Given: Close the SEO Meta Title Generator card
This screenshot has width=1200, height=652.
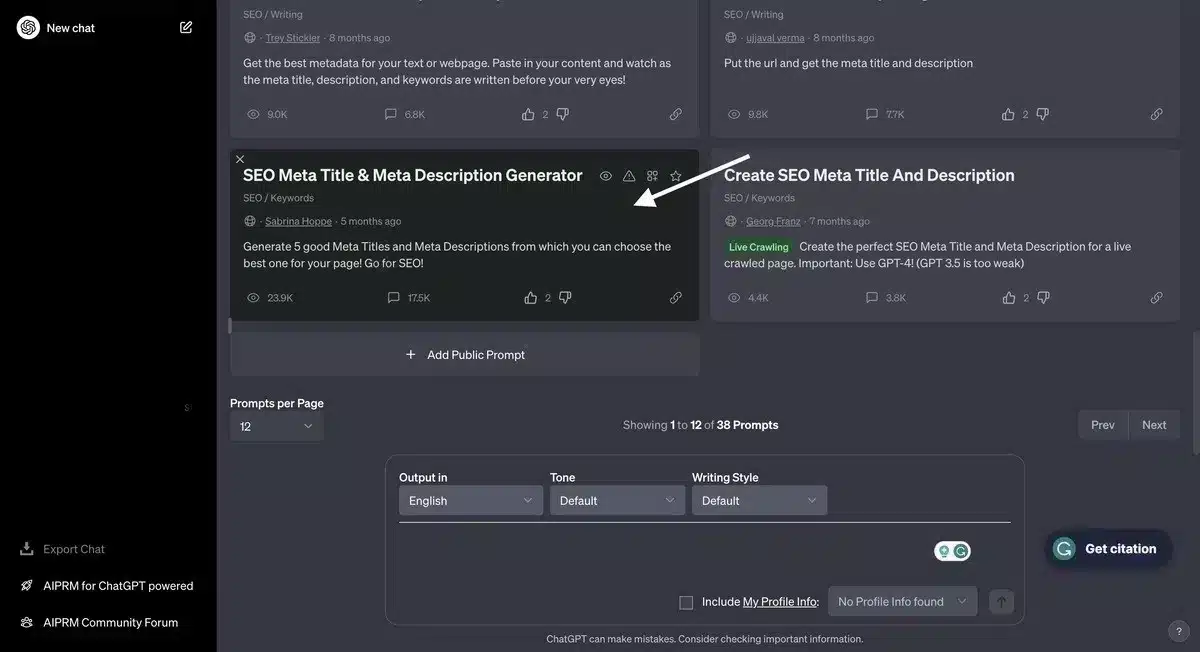Looking at the screenshot, I should tap(240, 159).
